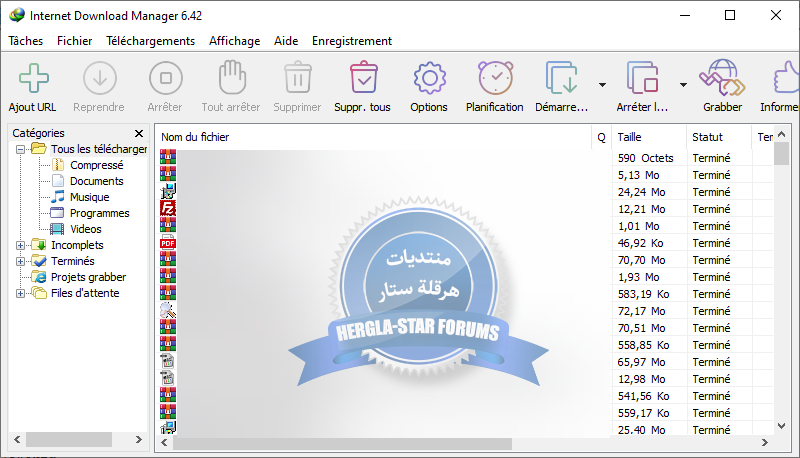
Task: Click Terminé status in 70,51 Mo row
Action: coord(711,328)
